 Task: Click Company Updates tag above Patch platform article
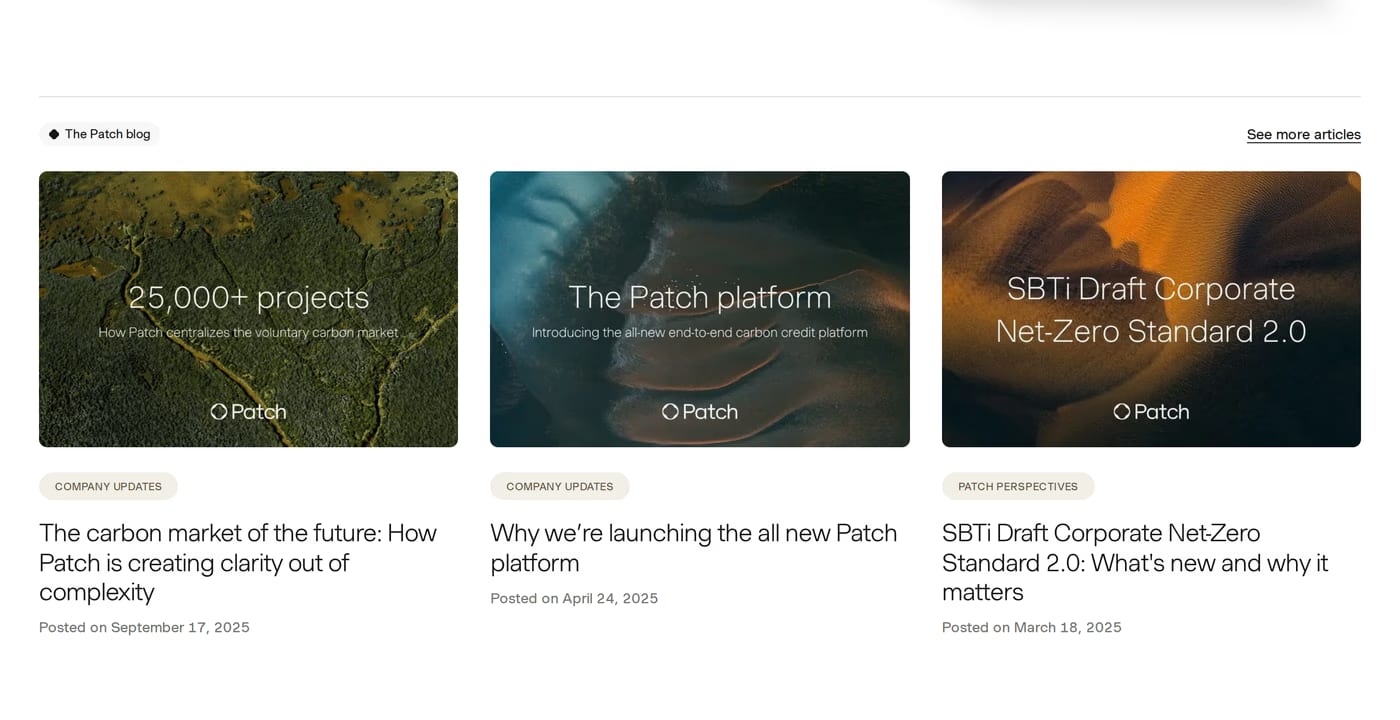pos(560,486)
